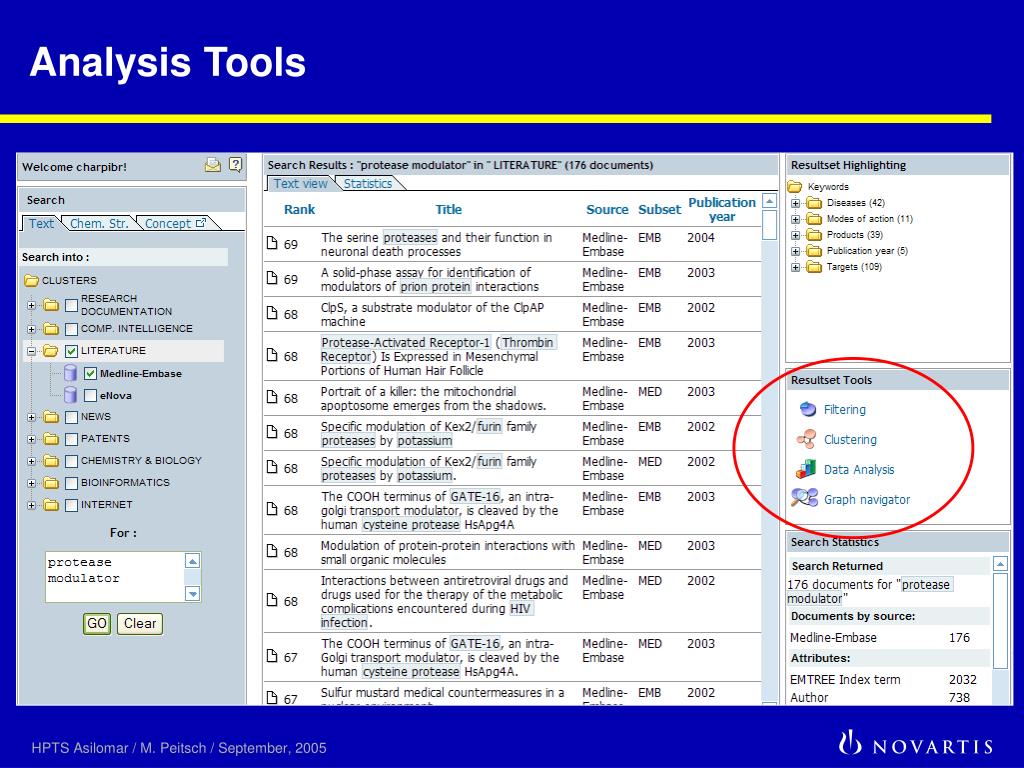Check the RESEARCH DOCUMENTATION checkbox

click(72, 305)
